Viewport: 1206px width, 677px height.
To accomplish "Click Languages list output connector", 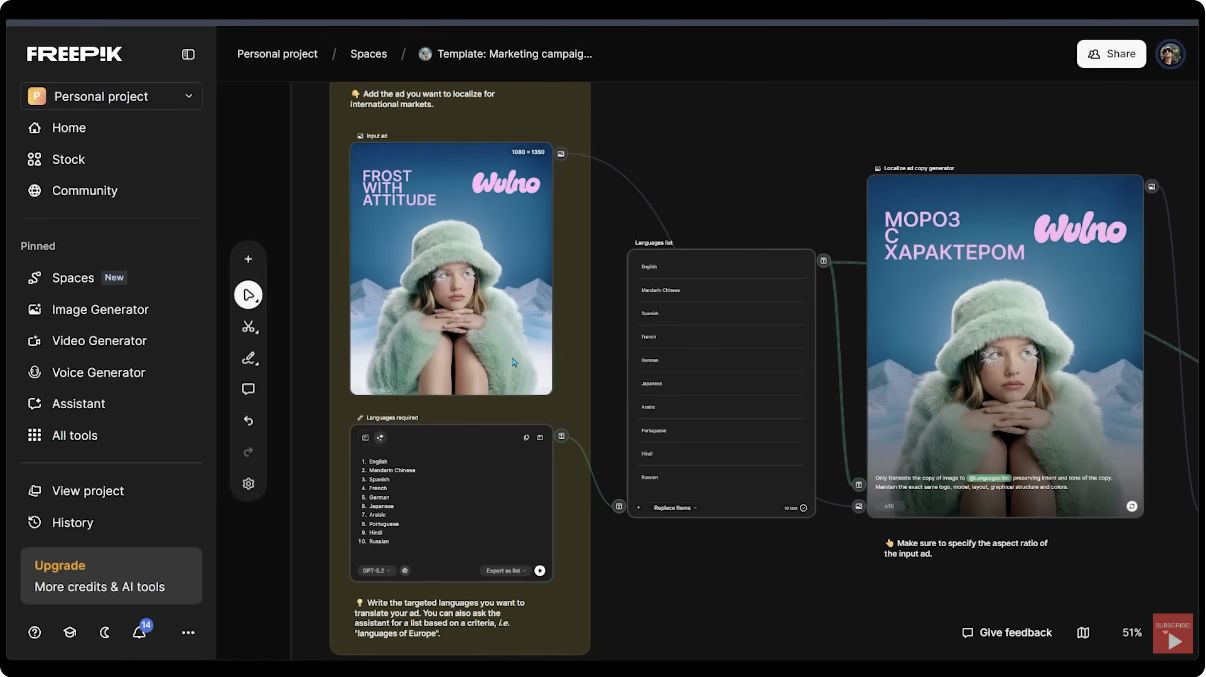I will point(823,261).
